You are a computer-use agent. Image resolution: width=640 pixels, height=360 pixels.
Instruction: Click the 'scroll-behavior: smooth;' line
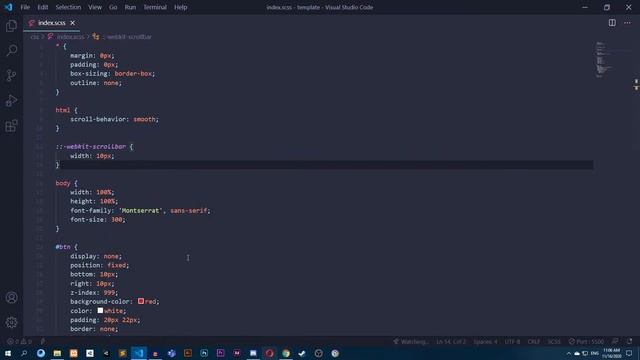pyautogui.click(x=114, y=119)
